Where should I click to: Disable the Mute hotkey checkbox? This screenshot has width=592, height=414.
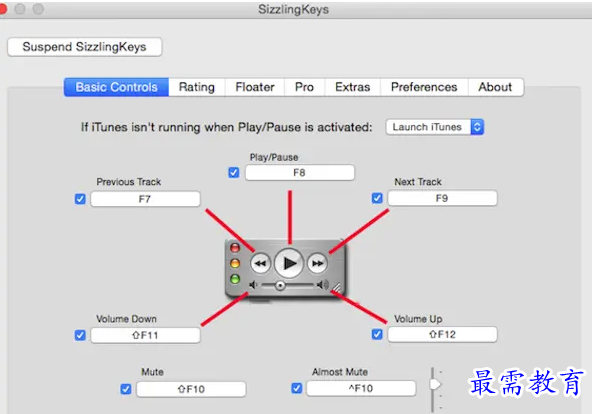(126, 389)
